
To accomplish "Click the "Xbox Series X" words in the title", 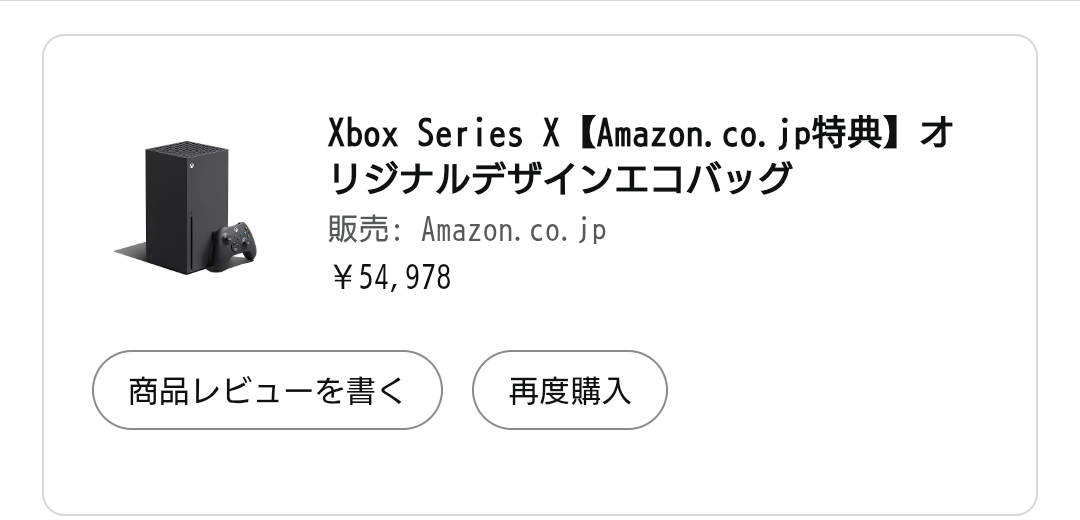I will point(440,133).
